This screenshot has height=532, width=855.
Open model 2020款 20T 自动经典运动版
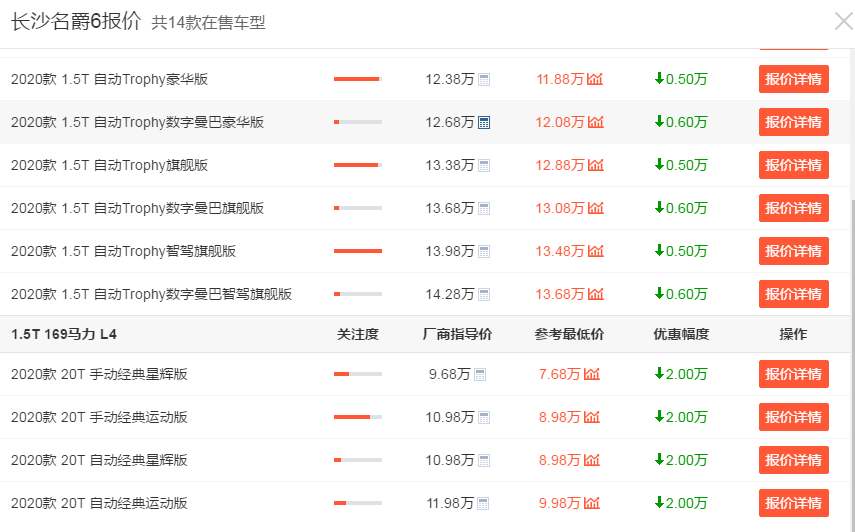pyautogui.click(x=99, y=504)
